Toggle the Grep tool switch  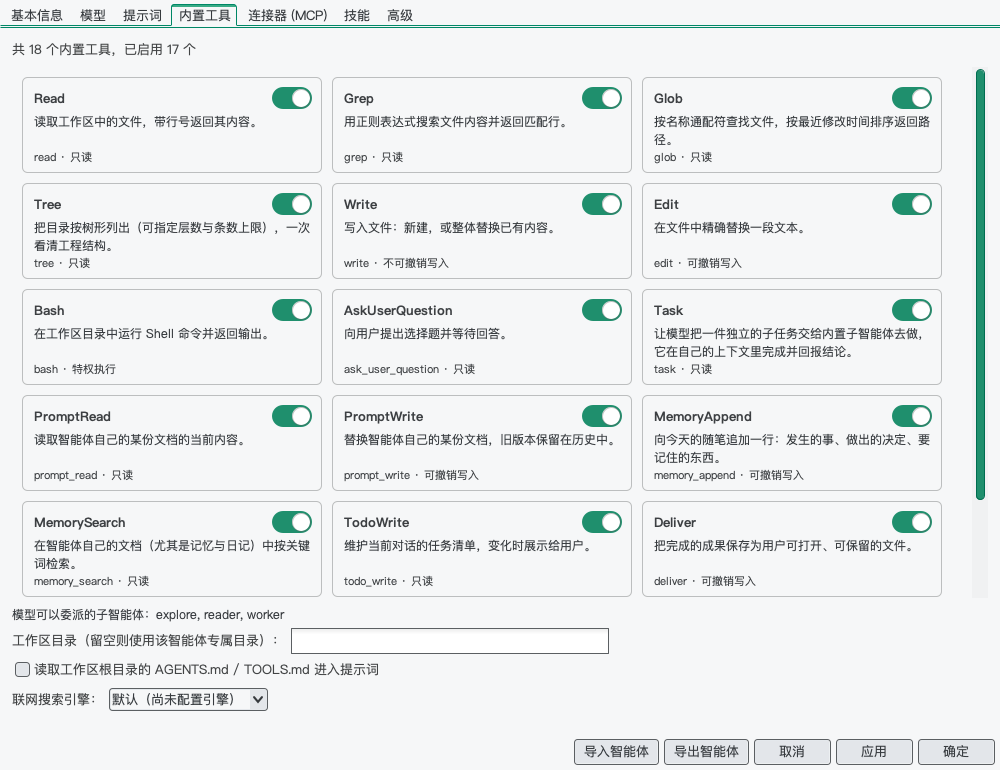click(x=601, y=98)
